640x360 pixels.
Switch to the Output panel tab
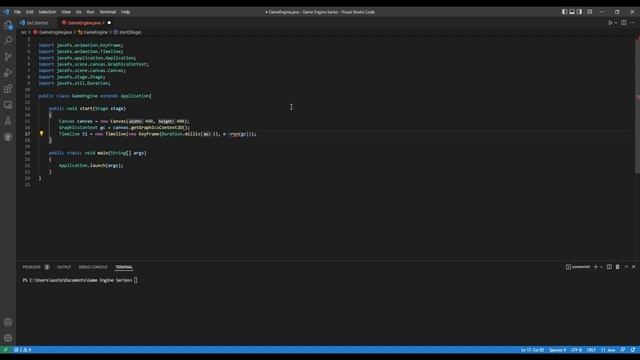[64, 267]
